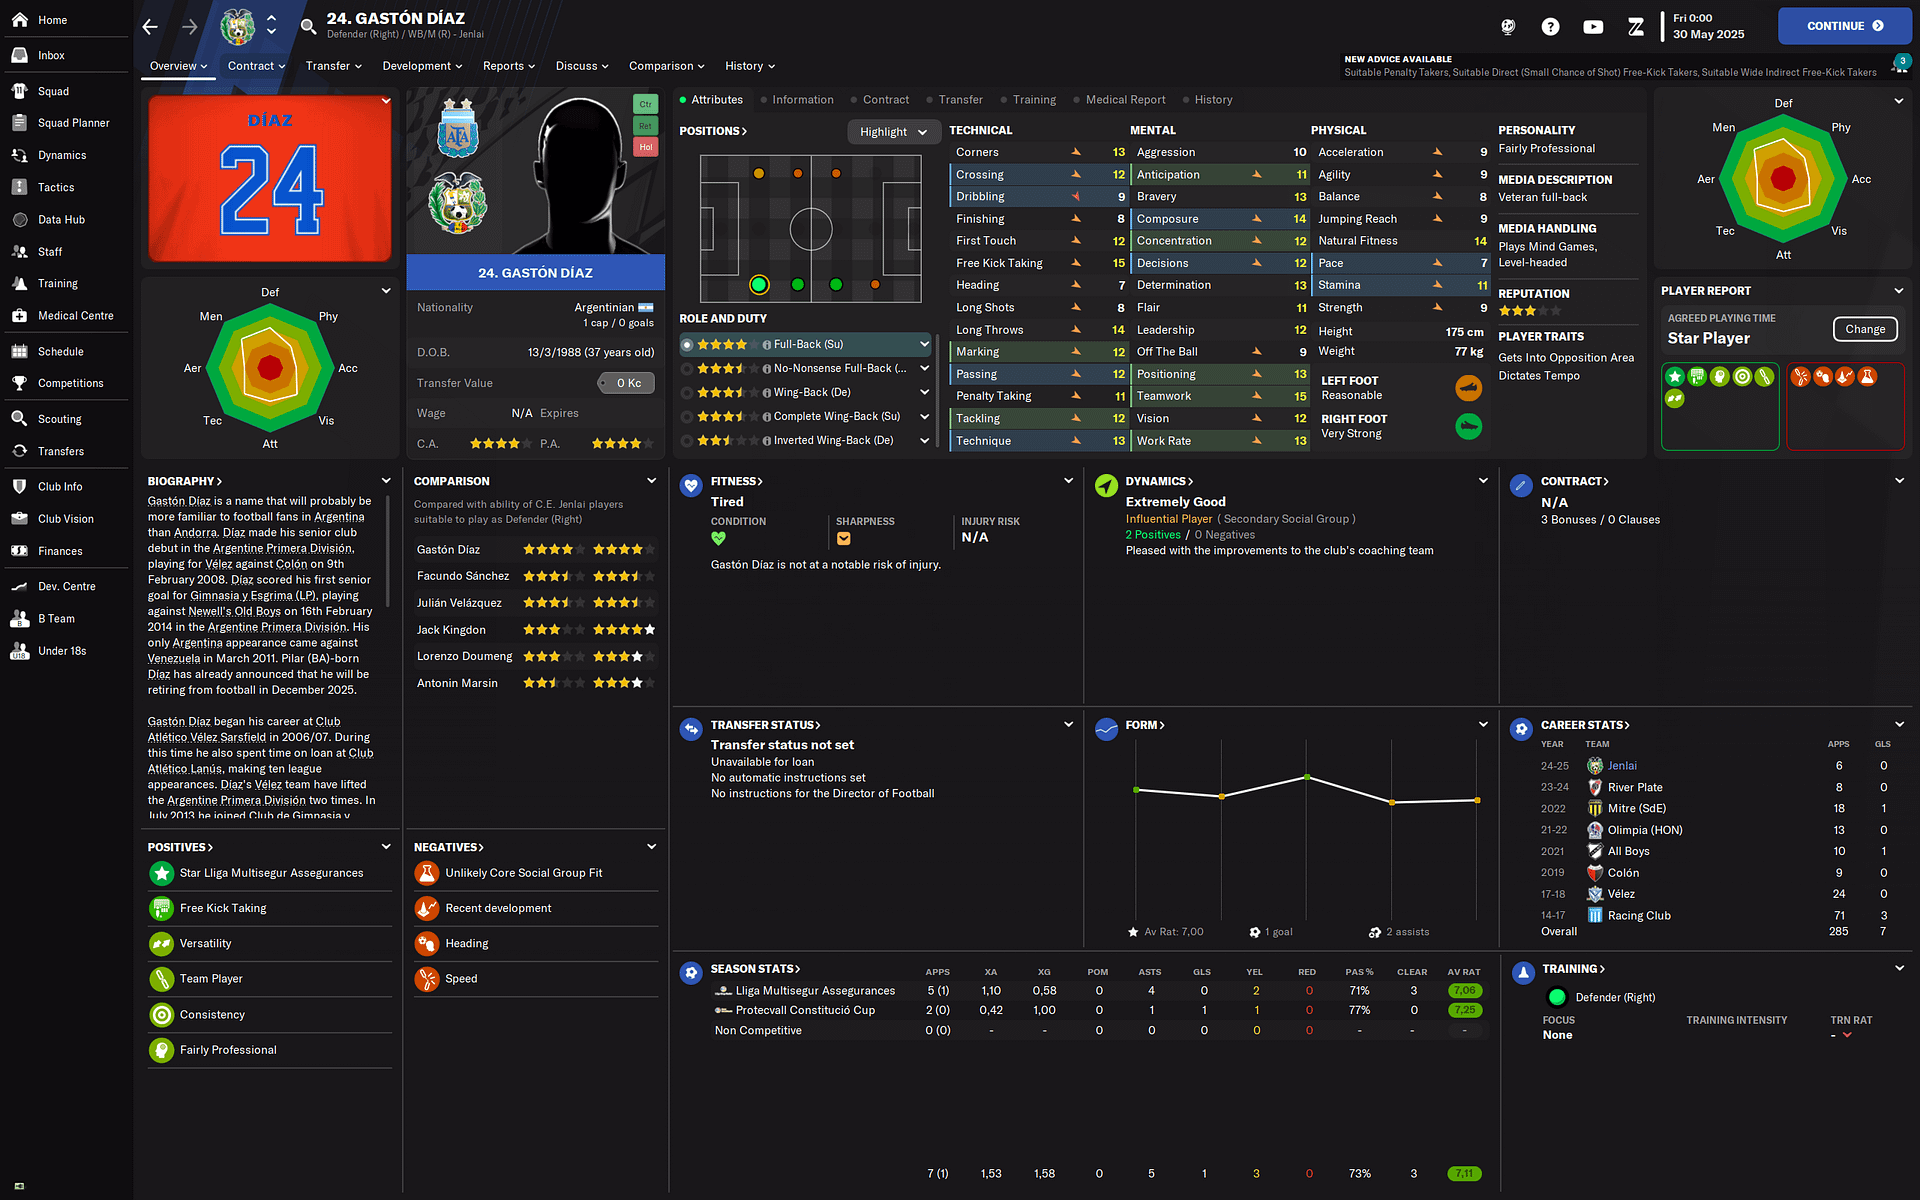
Task: Open Medical Centre from the sidebar
Action: pos(75,316)
